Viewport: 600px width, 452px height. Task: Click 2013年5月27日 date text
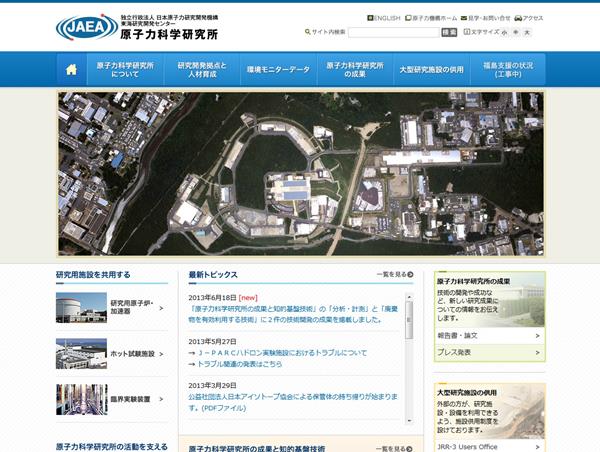pos(212,341)
